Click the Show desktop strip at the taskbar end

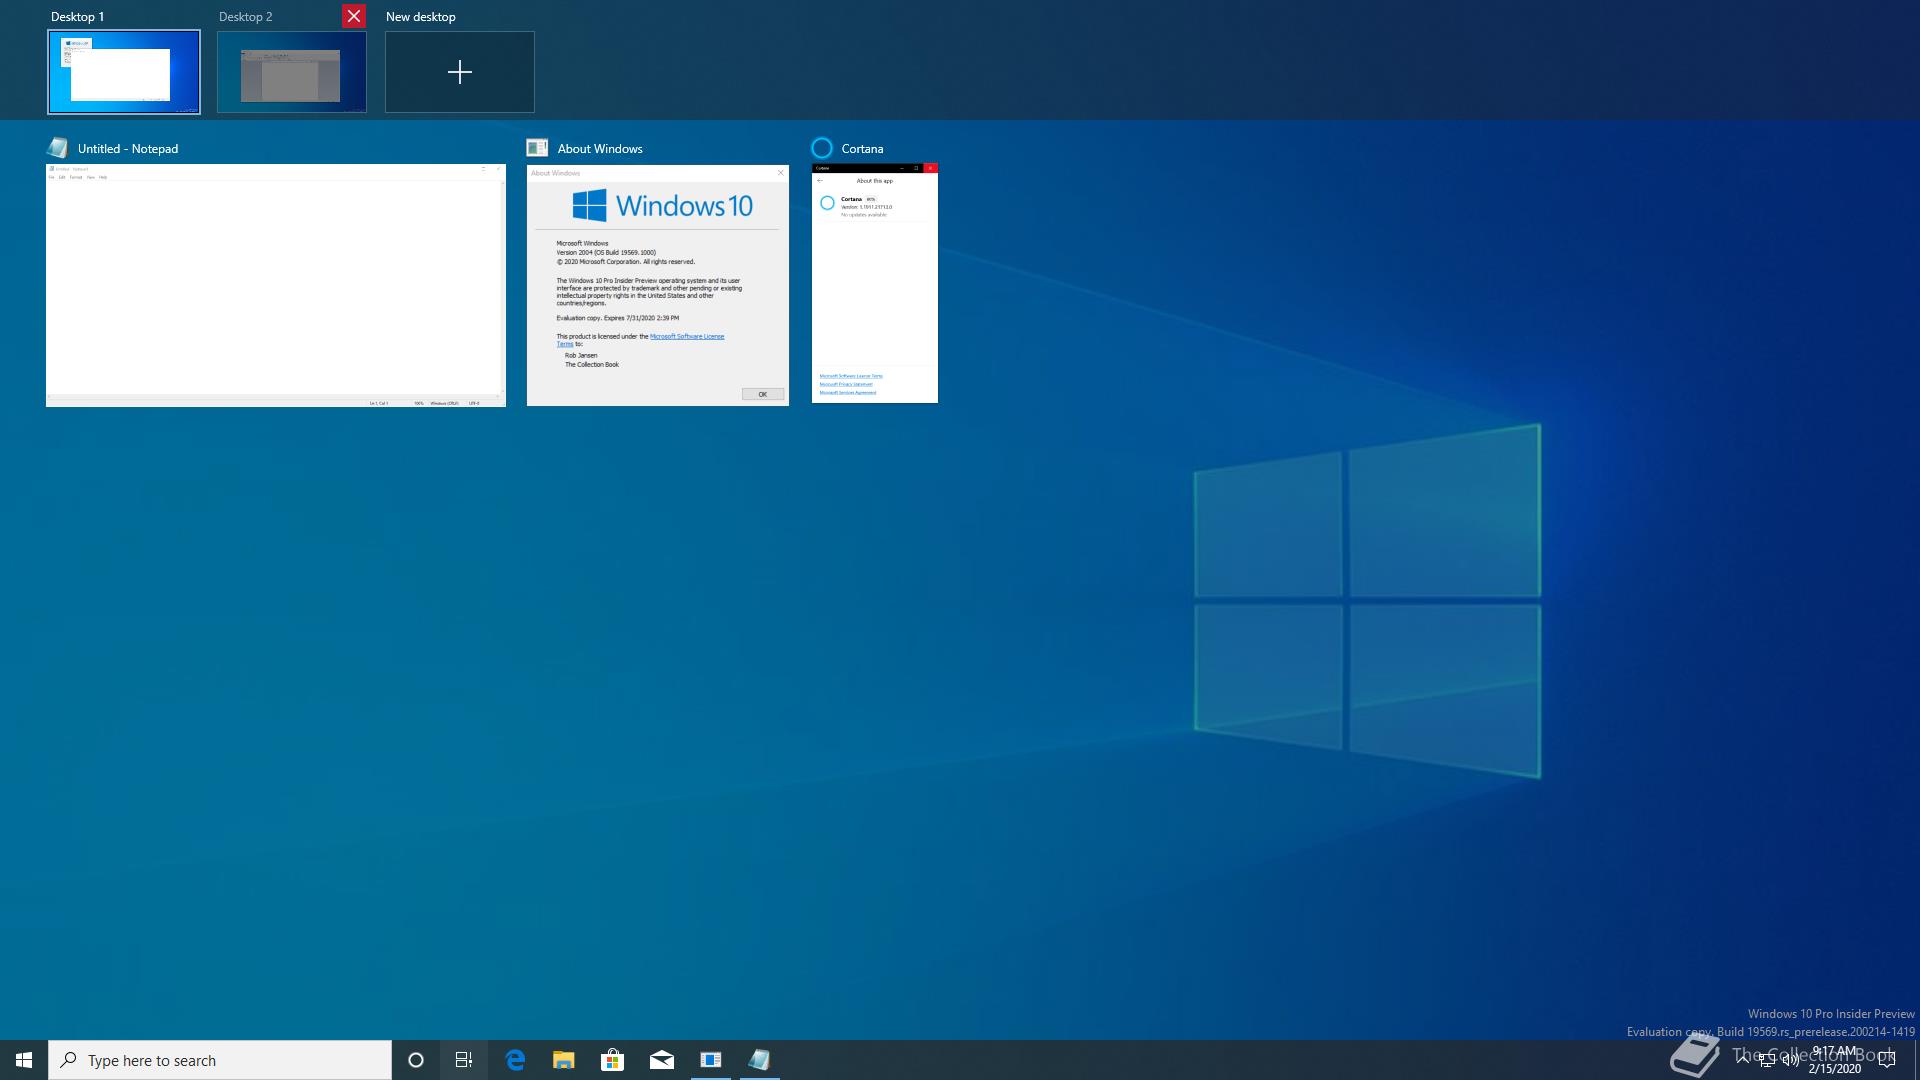coord(1916,1060)
